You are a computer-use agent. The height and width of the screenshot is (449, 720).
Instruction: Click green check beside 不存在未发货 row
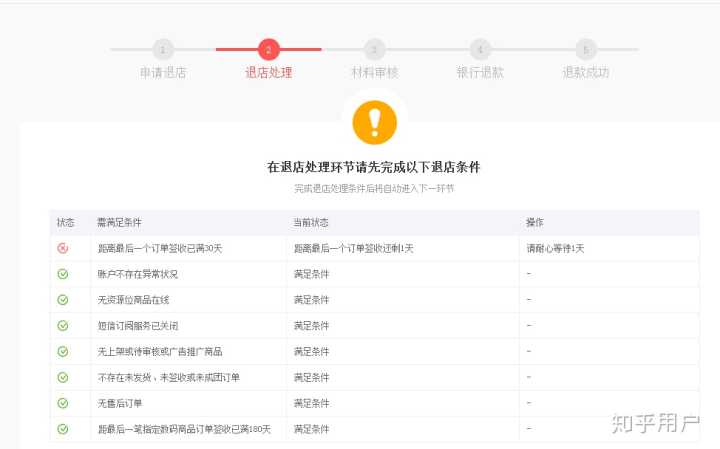coord(63,378)
